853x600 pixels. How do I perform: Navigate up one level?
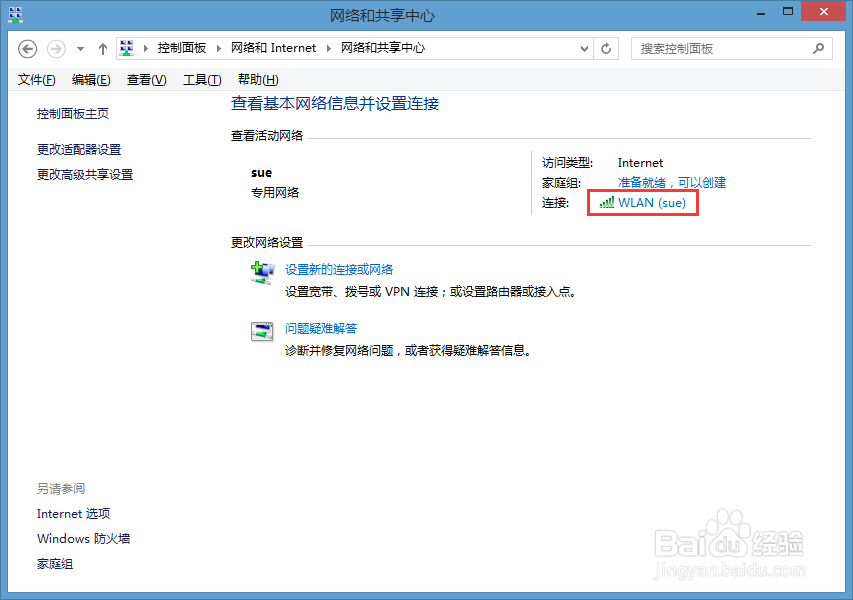[103, 47]
